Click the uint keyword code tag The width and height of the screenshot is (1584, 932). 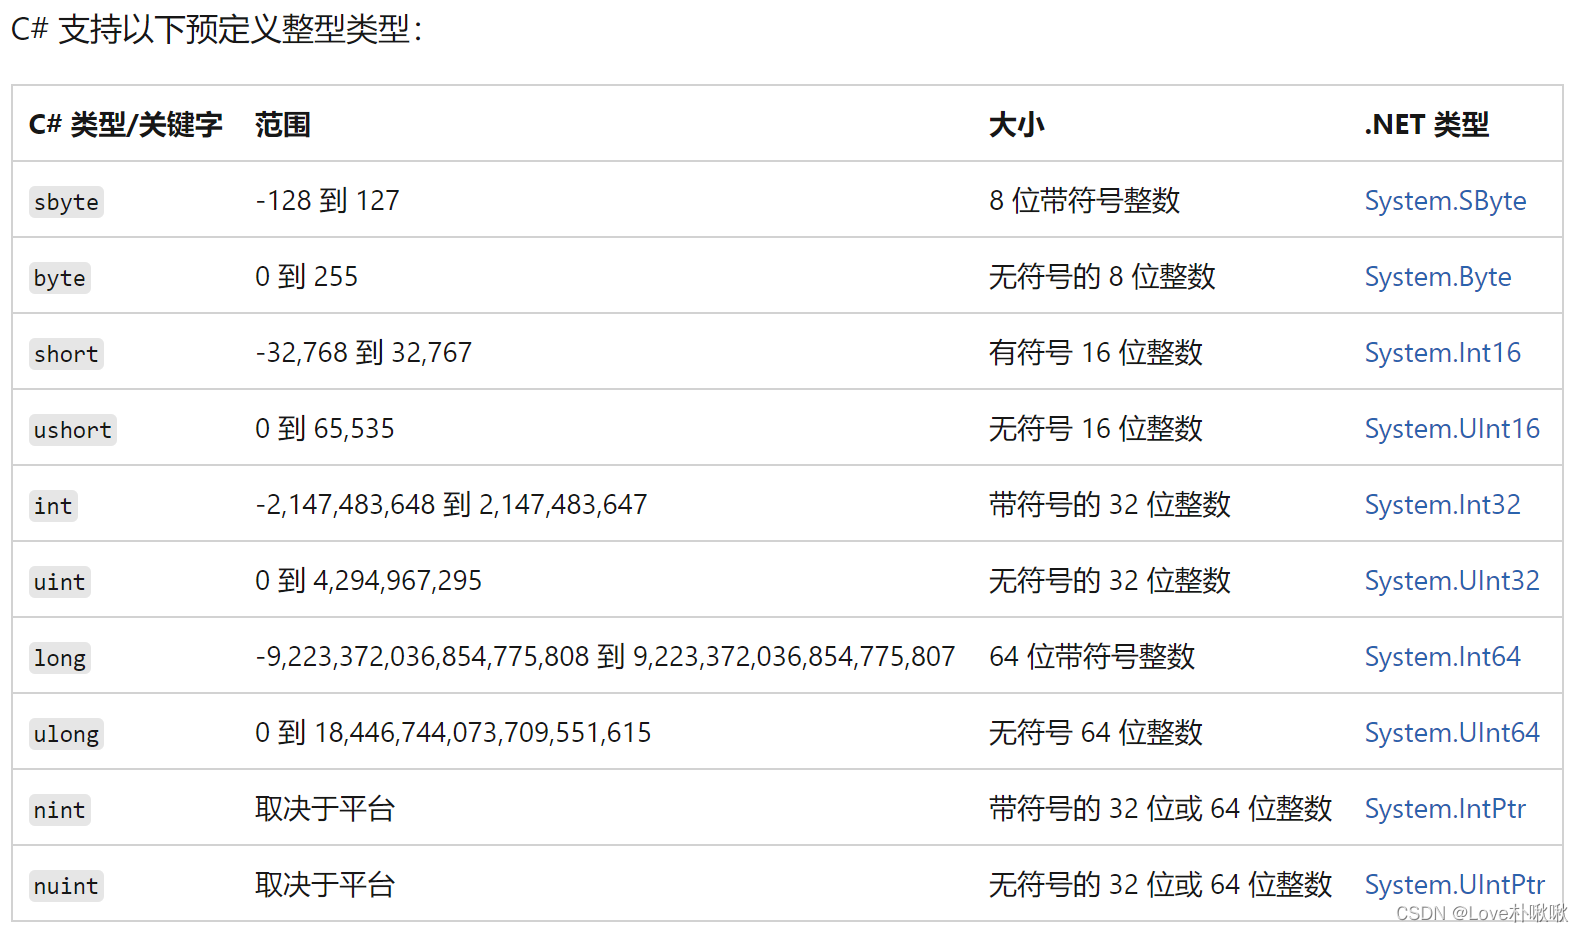[x=60, y=582]
